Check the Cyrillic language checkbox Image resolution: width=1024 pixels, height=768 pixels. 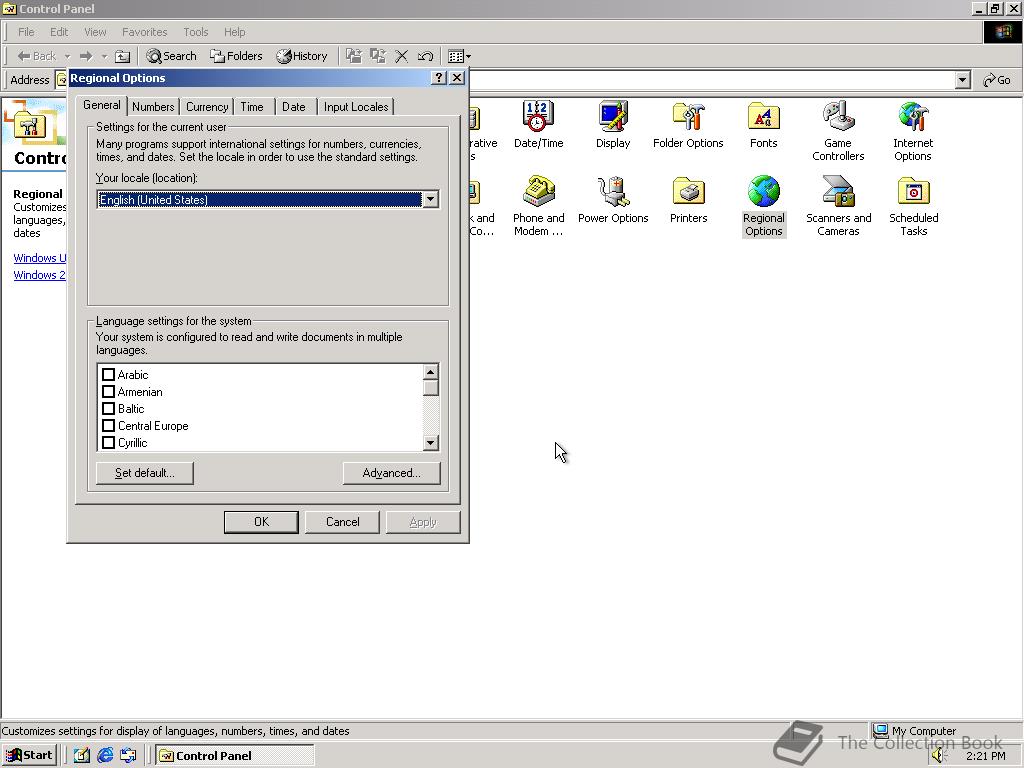pos(108,443)
